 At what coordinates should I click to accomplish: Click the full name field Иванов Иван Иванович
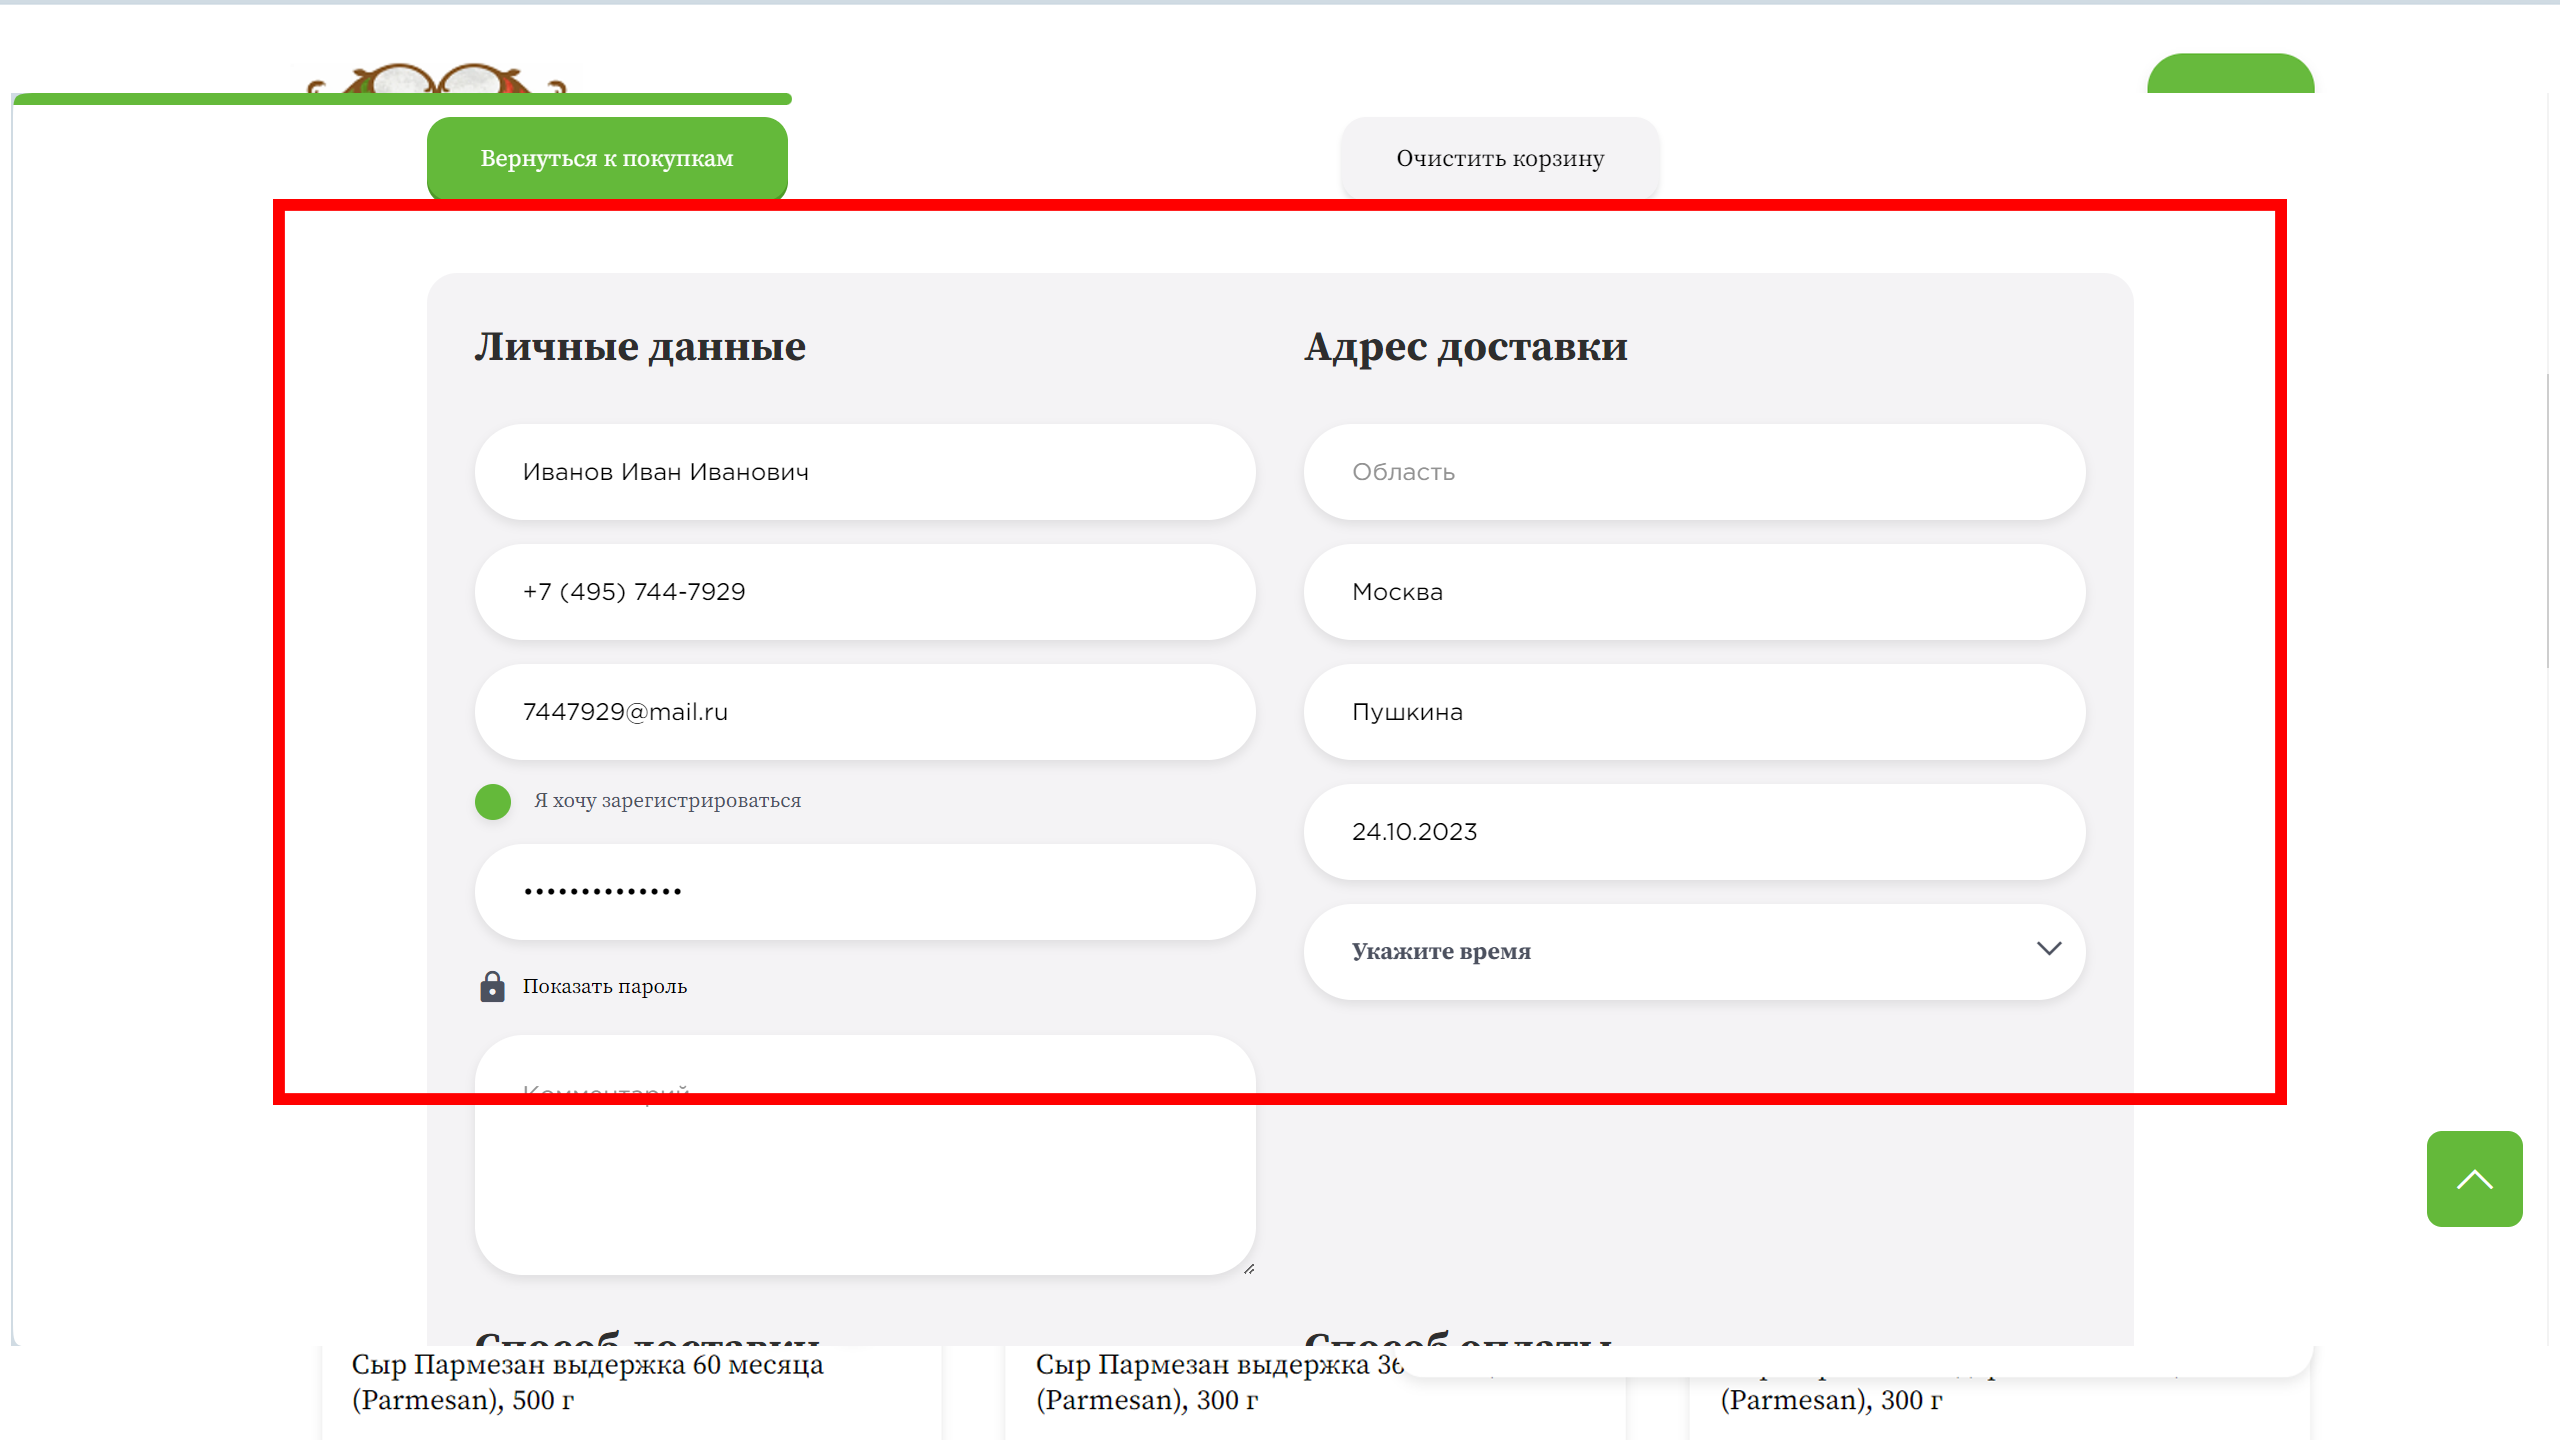coord(864,472)
